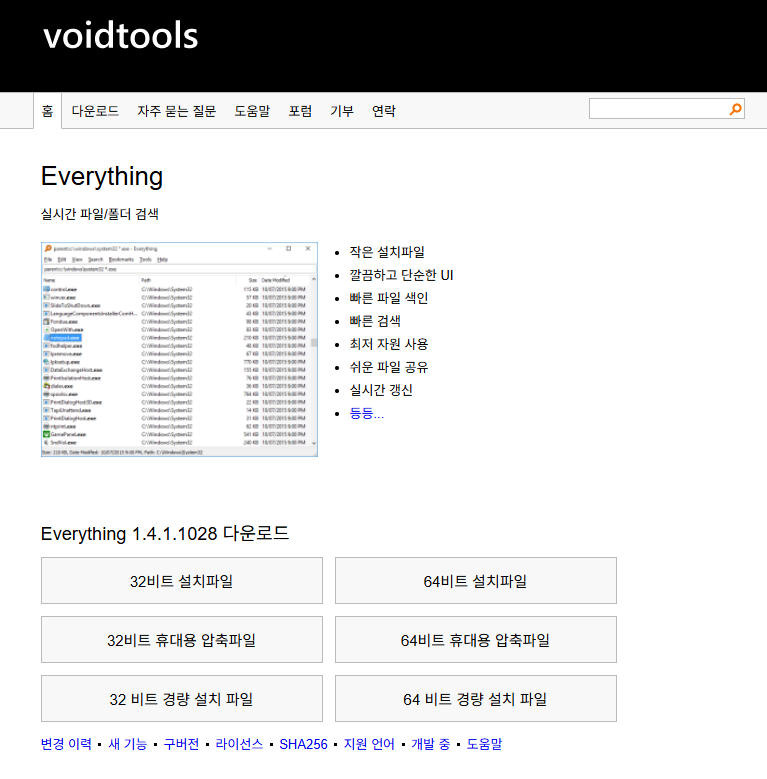This screenshot has height=779, width=767.
Task: Download the 32비트 설치파일
Action: 182,580
